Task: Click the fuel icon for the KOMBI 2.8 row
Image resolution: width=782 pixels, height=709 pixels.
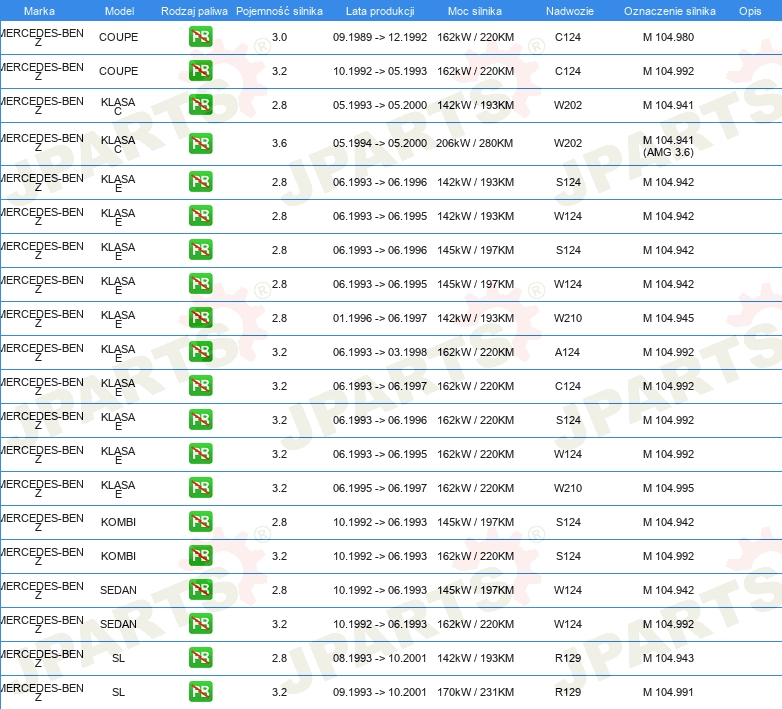Action: 201,522
